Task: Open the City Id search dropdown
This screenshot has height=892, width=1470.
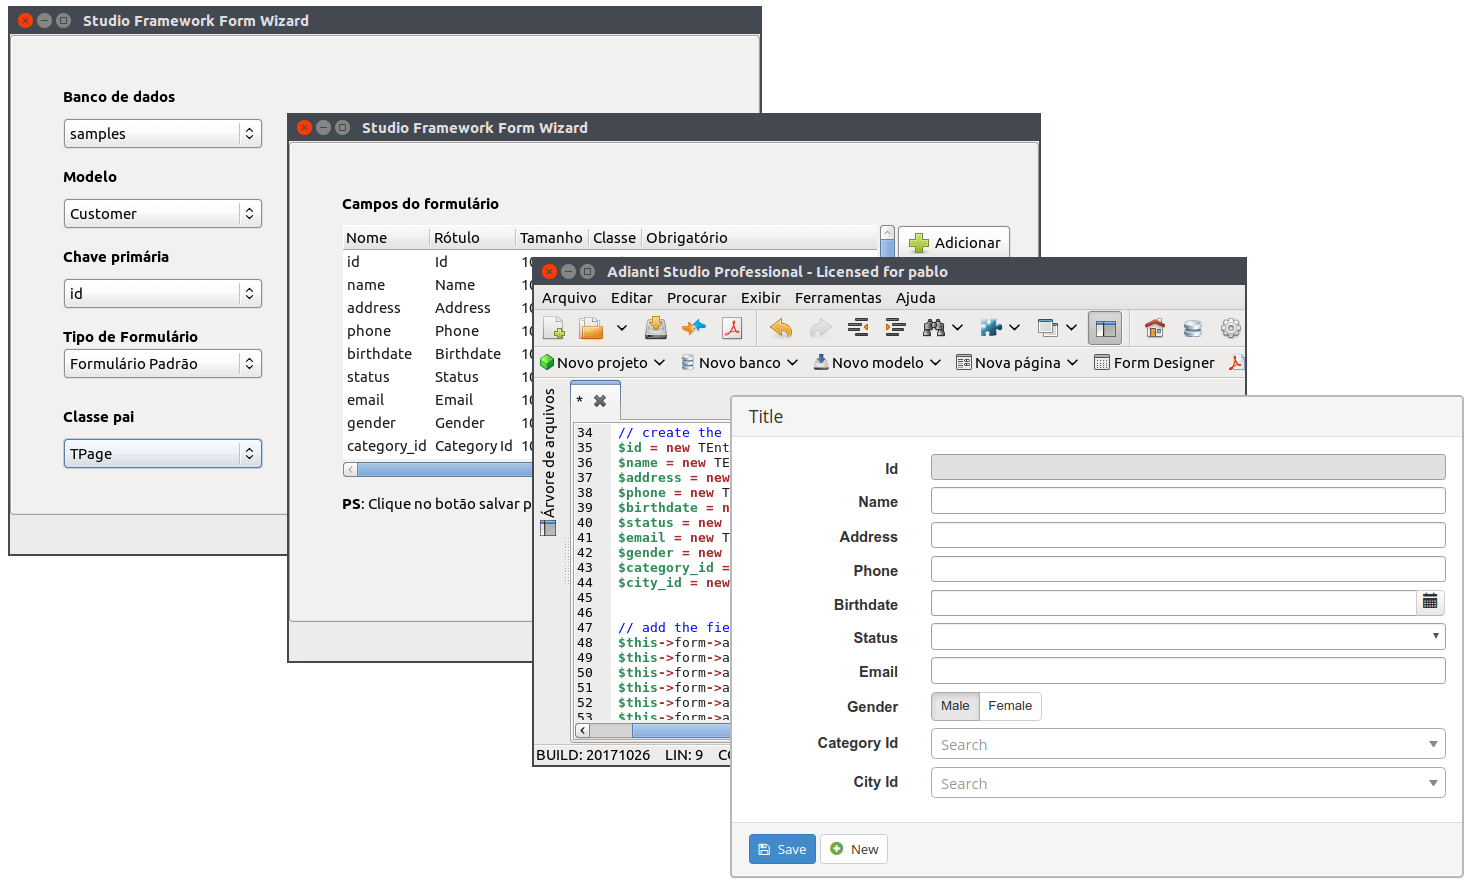Action: coord(1188,783)
